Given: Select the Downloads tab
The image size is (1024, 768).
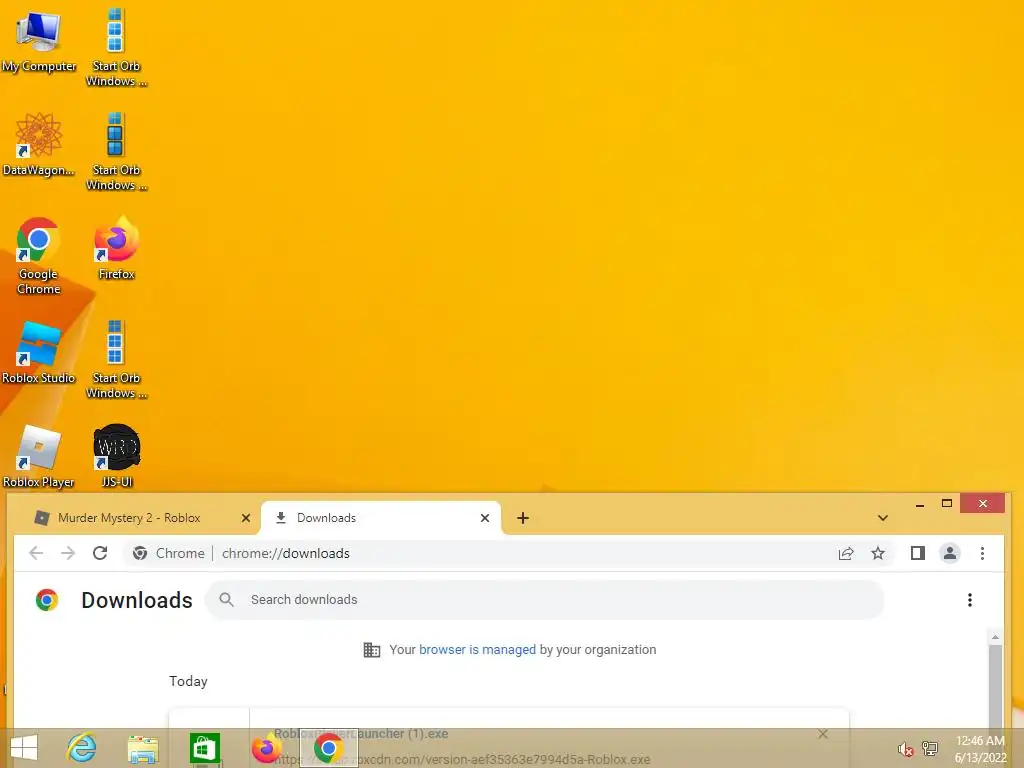Looking at the screenshot, I should pos(380,518).
